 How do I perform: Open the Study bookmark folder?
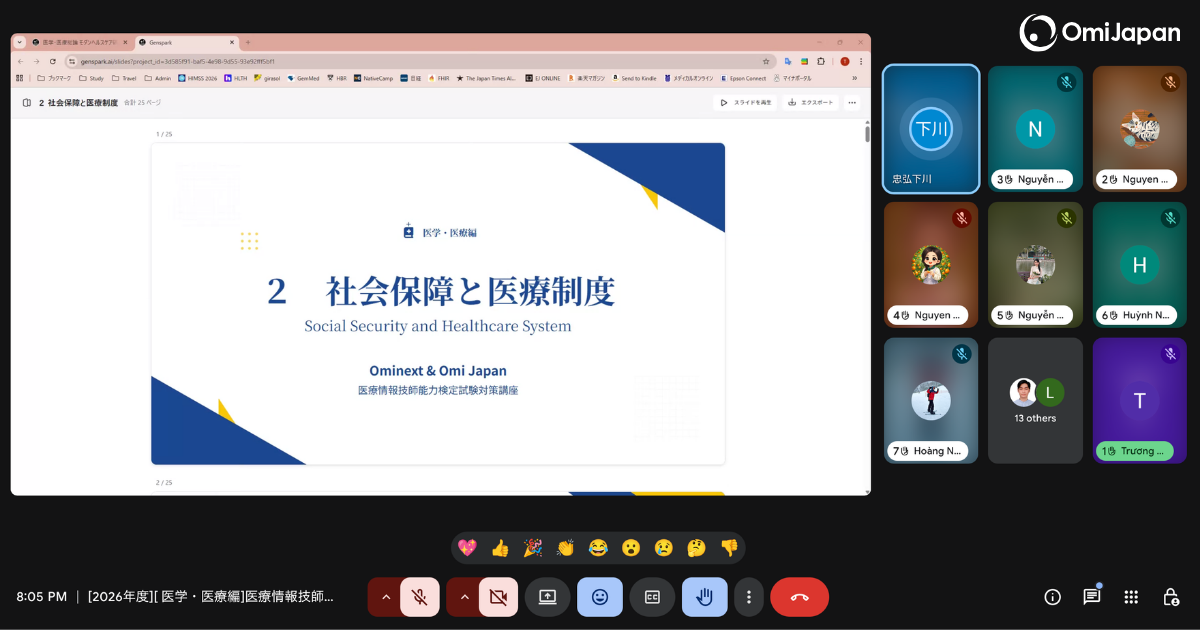point(91,78)
